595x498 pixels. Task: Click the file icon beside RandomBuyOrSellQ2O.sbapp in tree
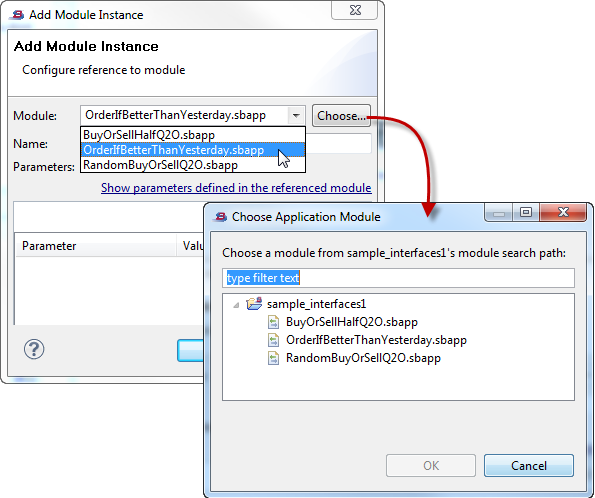click(273, 358)
